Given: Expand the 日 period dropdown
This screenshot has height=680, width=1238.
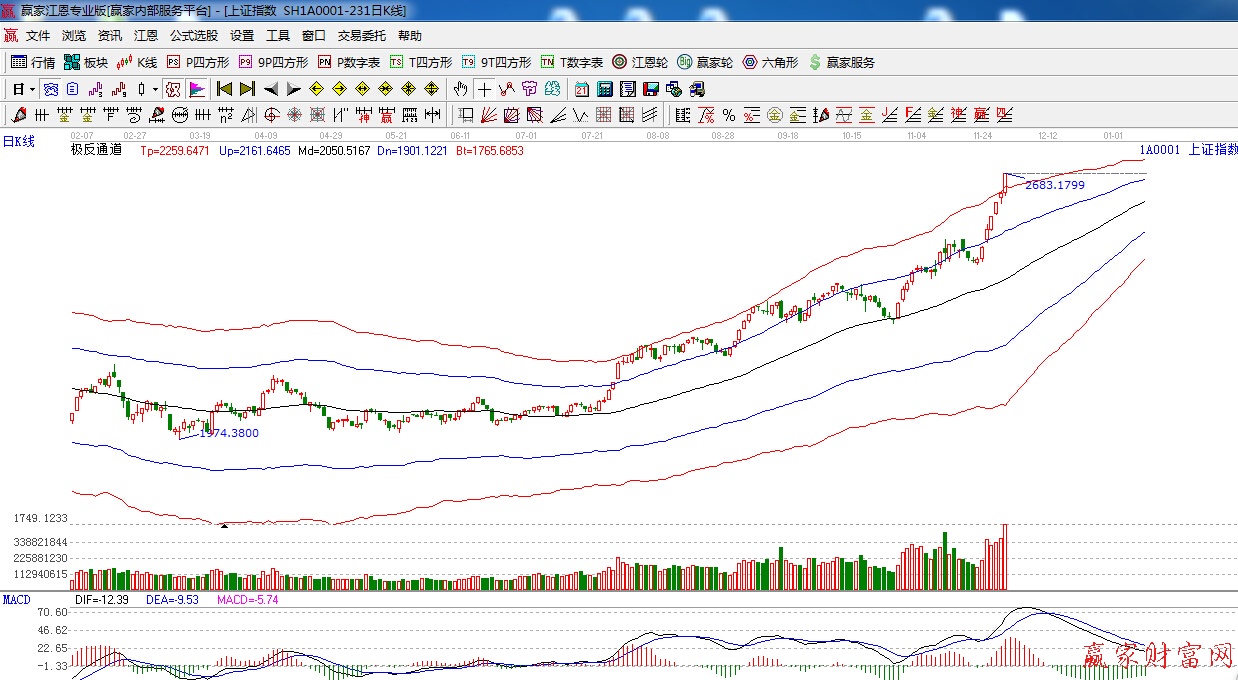Looking at the screenshot, I should point(23,89).
